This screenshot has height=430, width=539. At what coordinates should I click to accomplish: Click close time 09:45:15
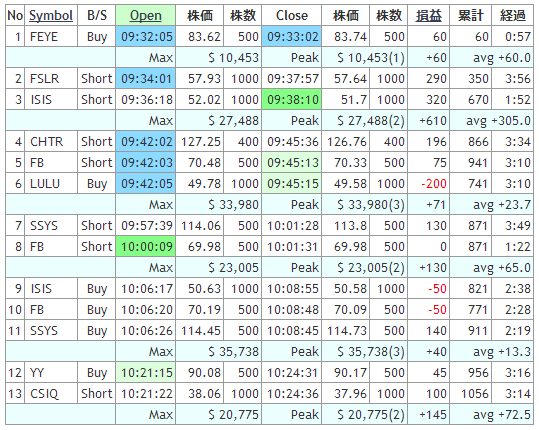[x=292, y=184]
